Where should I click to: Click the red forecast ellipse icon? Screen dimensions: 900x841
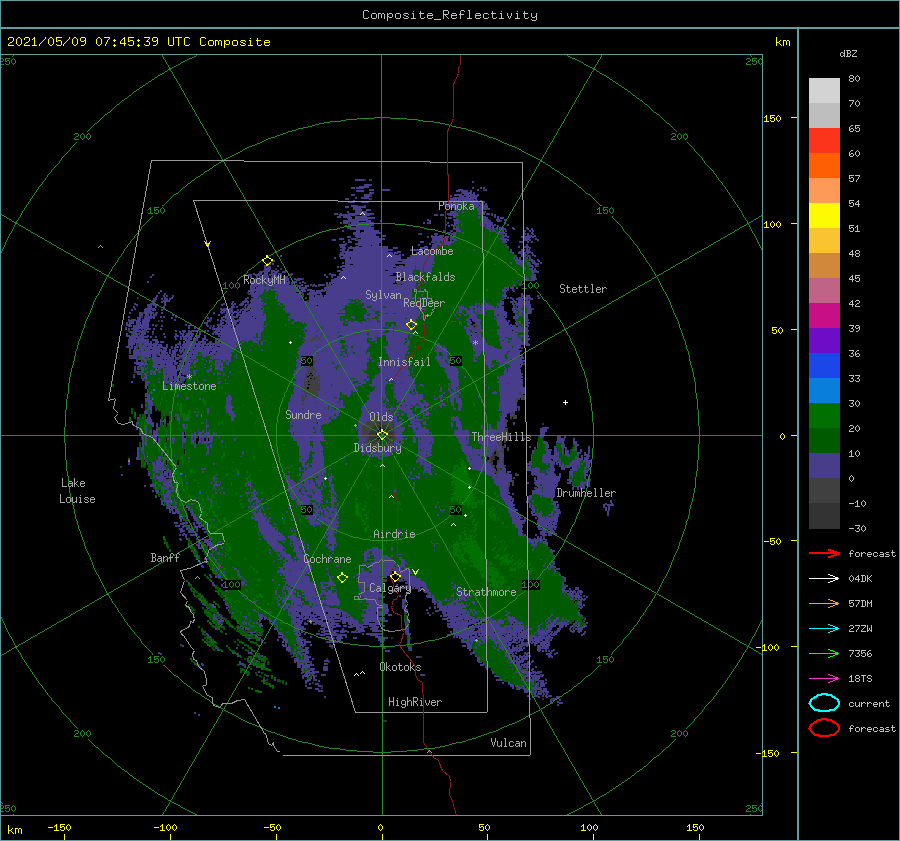point(824,728)
